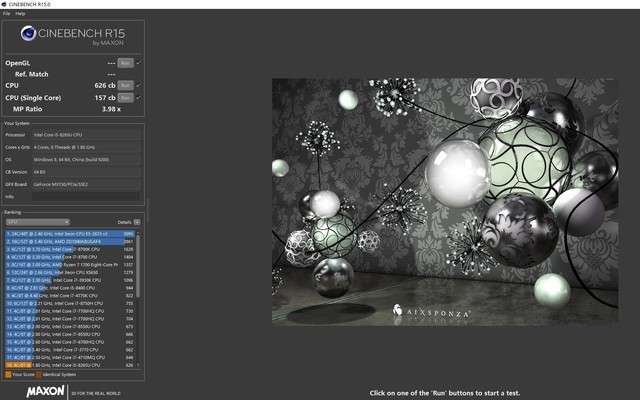
Task: Select the rank 7 Core i7-3930K row
Action: 70,280
